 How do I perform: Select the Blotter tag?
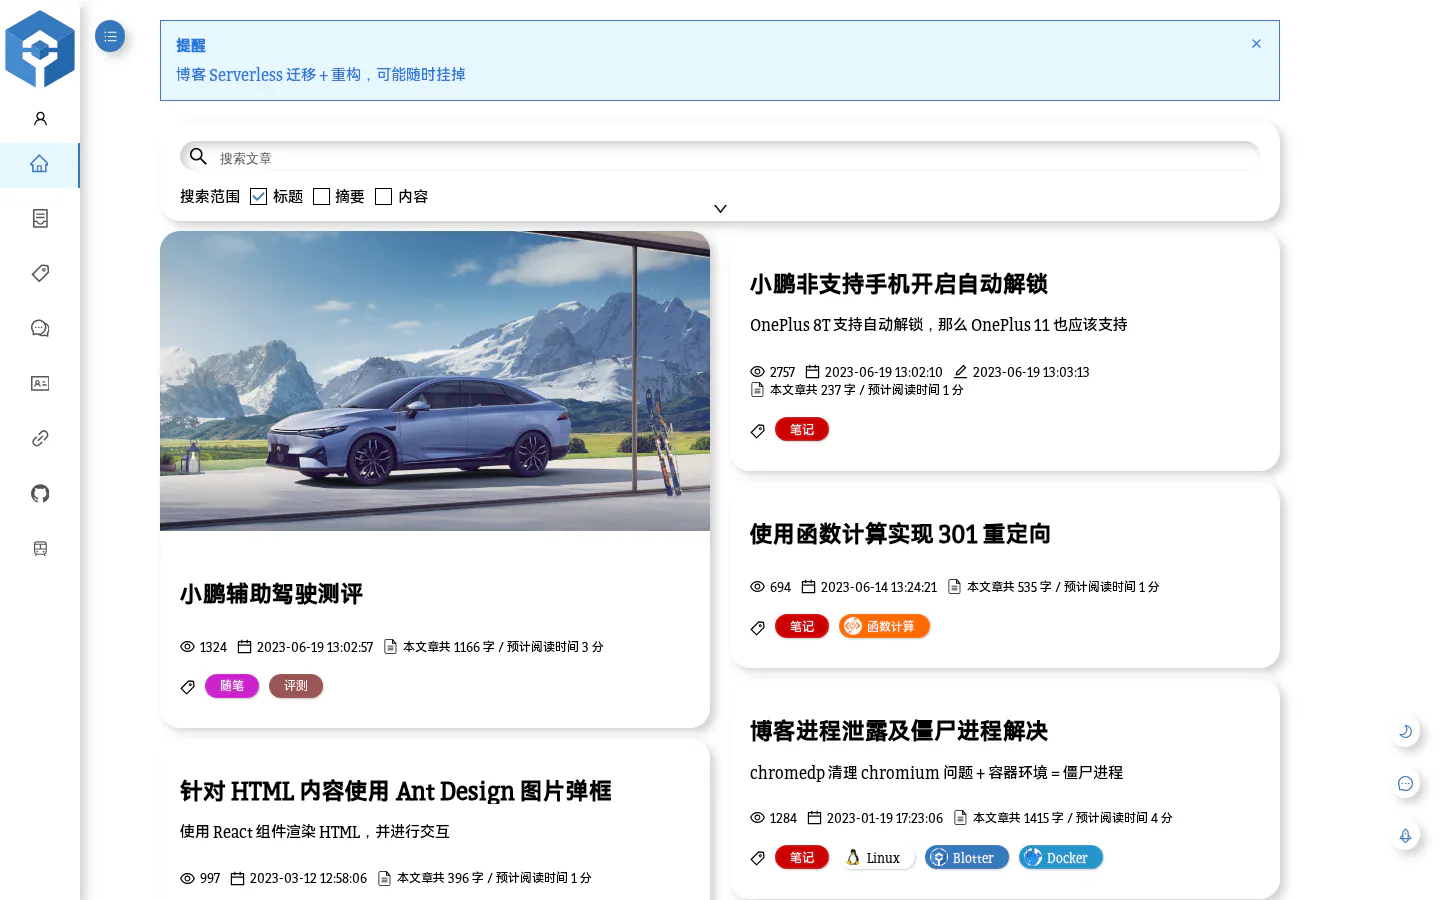(967, 857)
